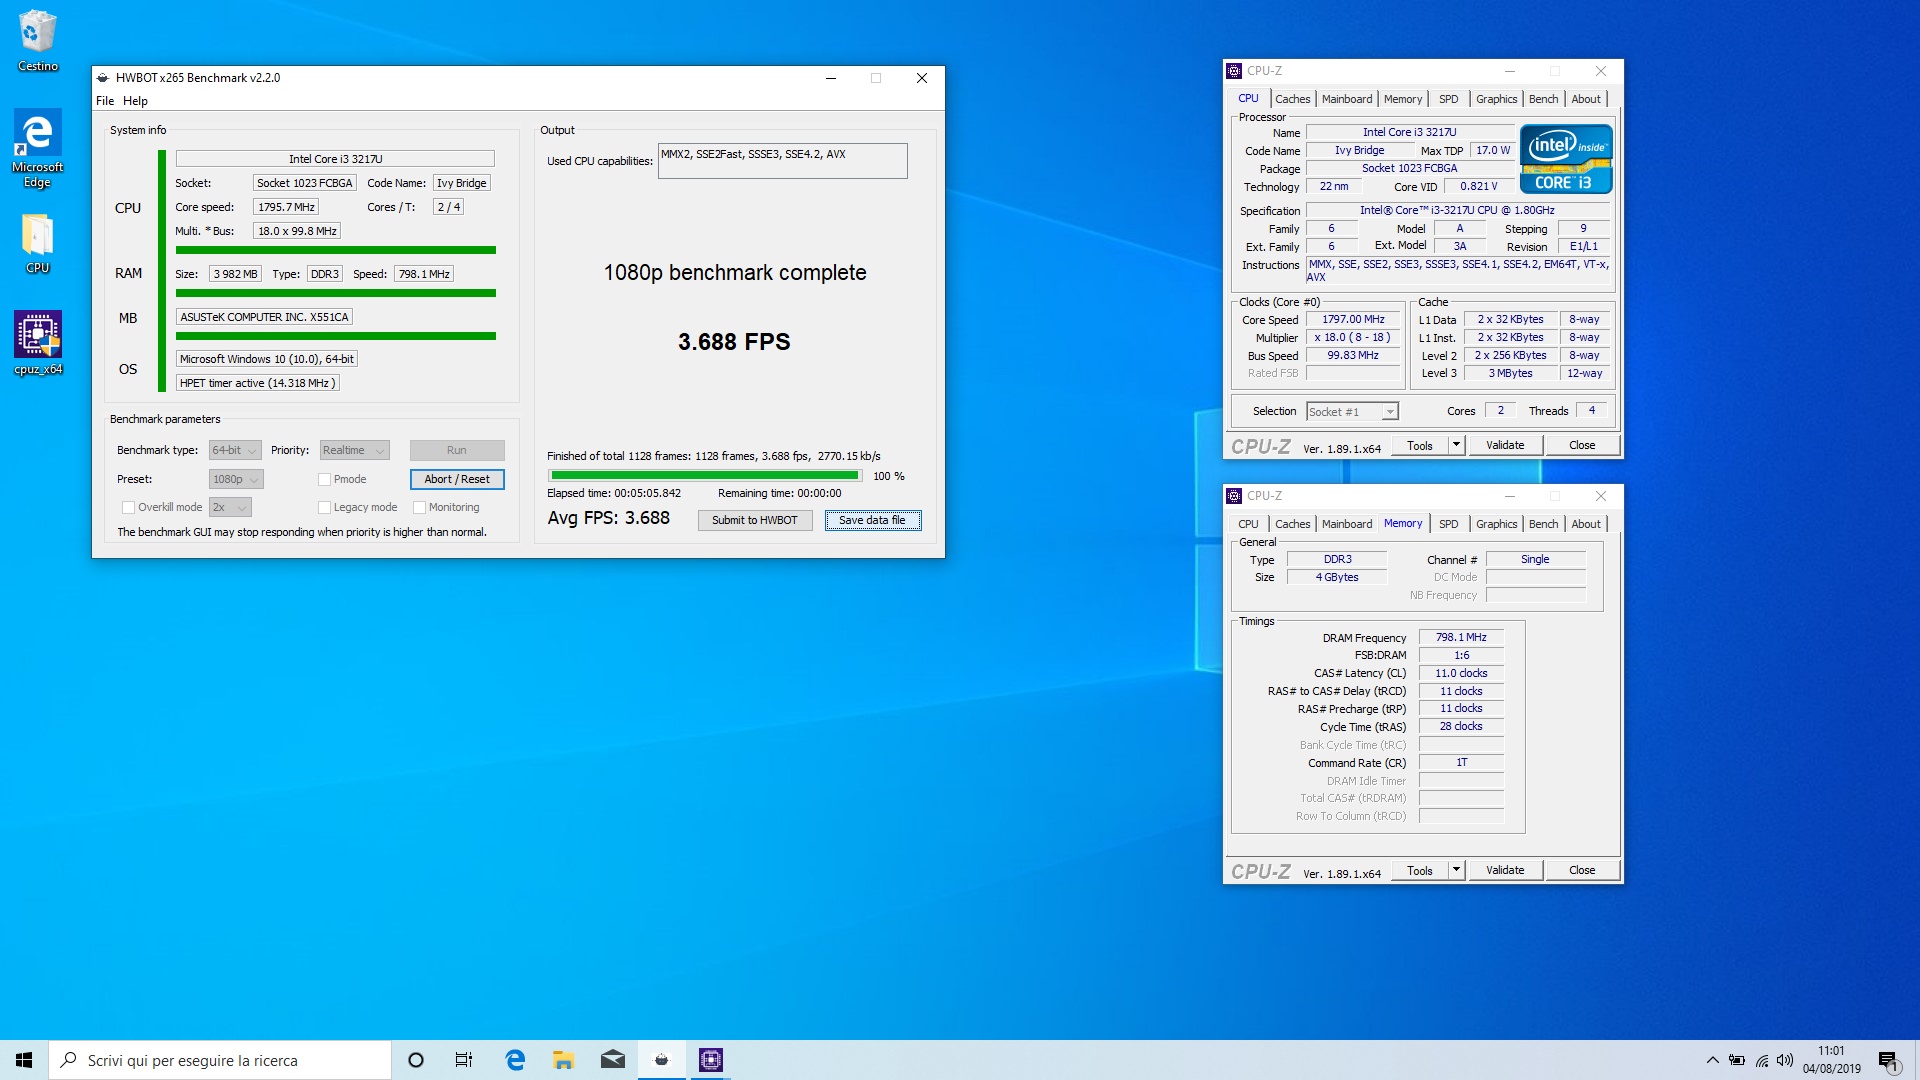
Task: Switch to CPU-Z taskbar icon
Action: [x=711, y=1060]
